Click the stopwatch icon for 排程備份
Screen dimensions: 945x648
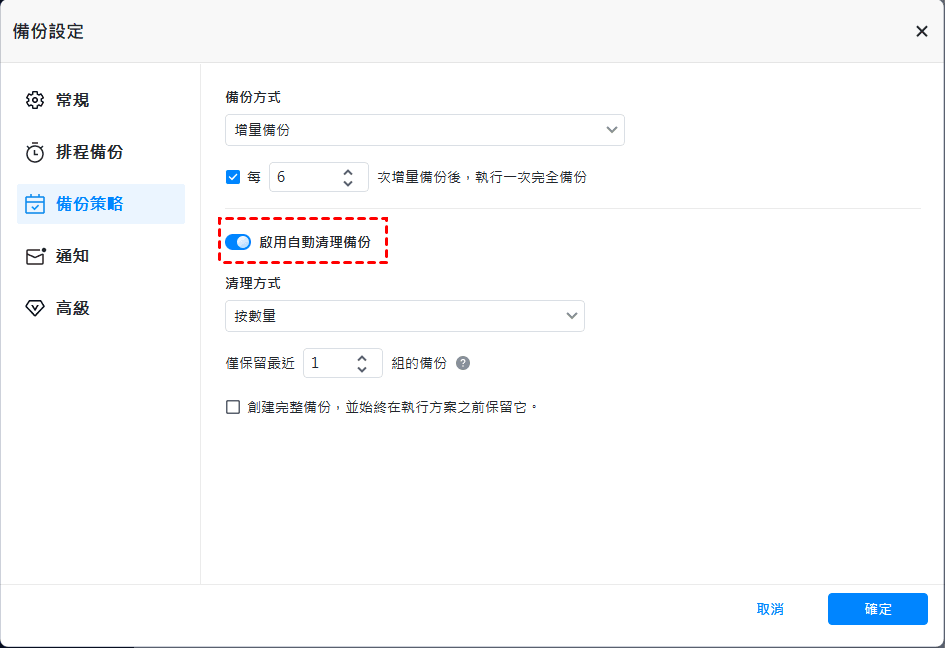[x=35, y=152]
